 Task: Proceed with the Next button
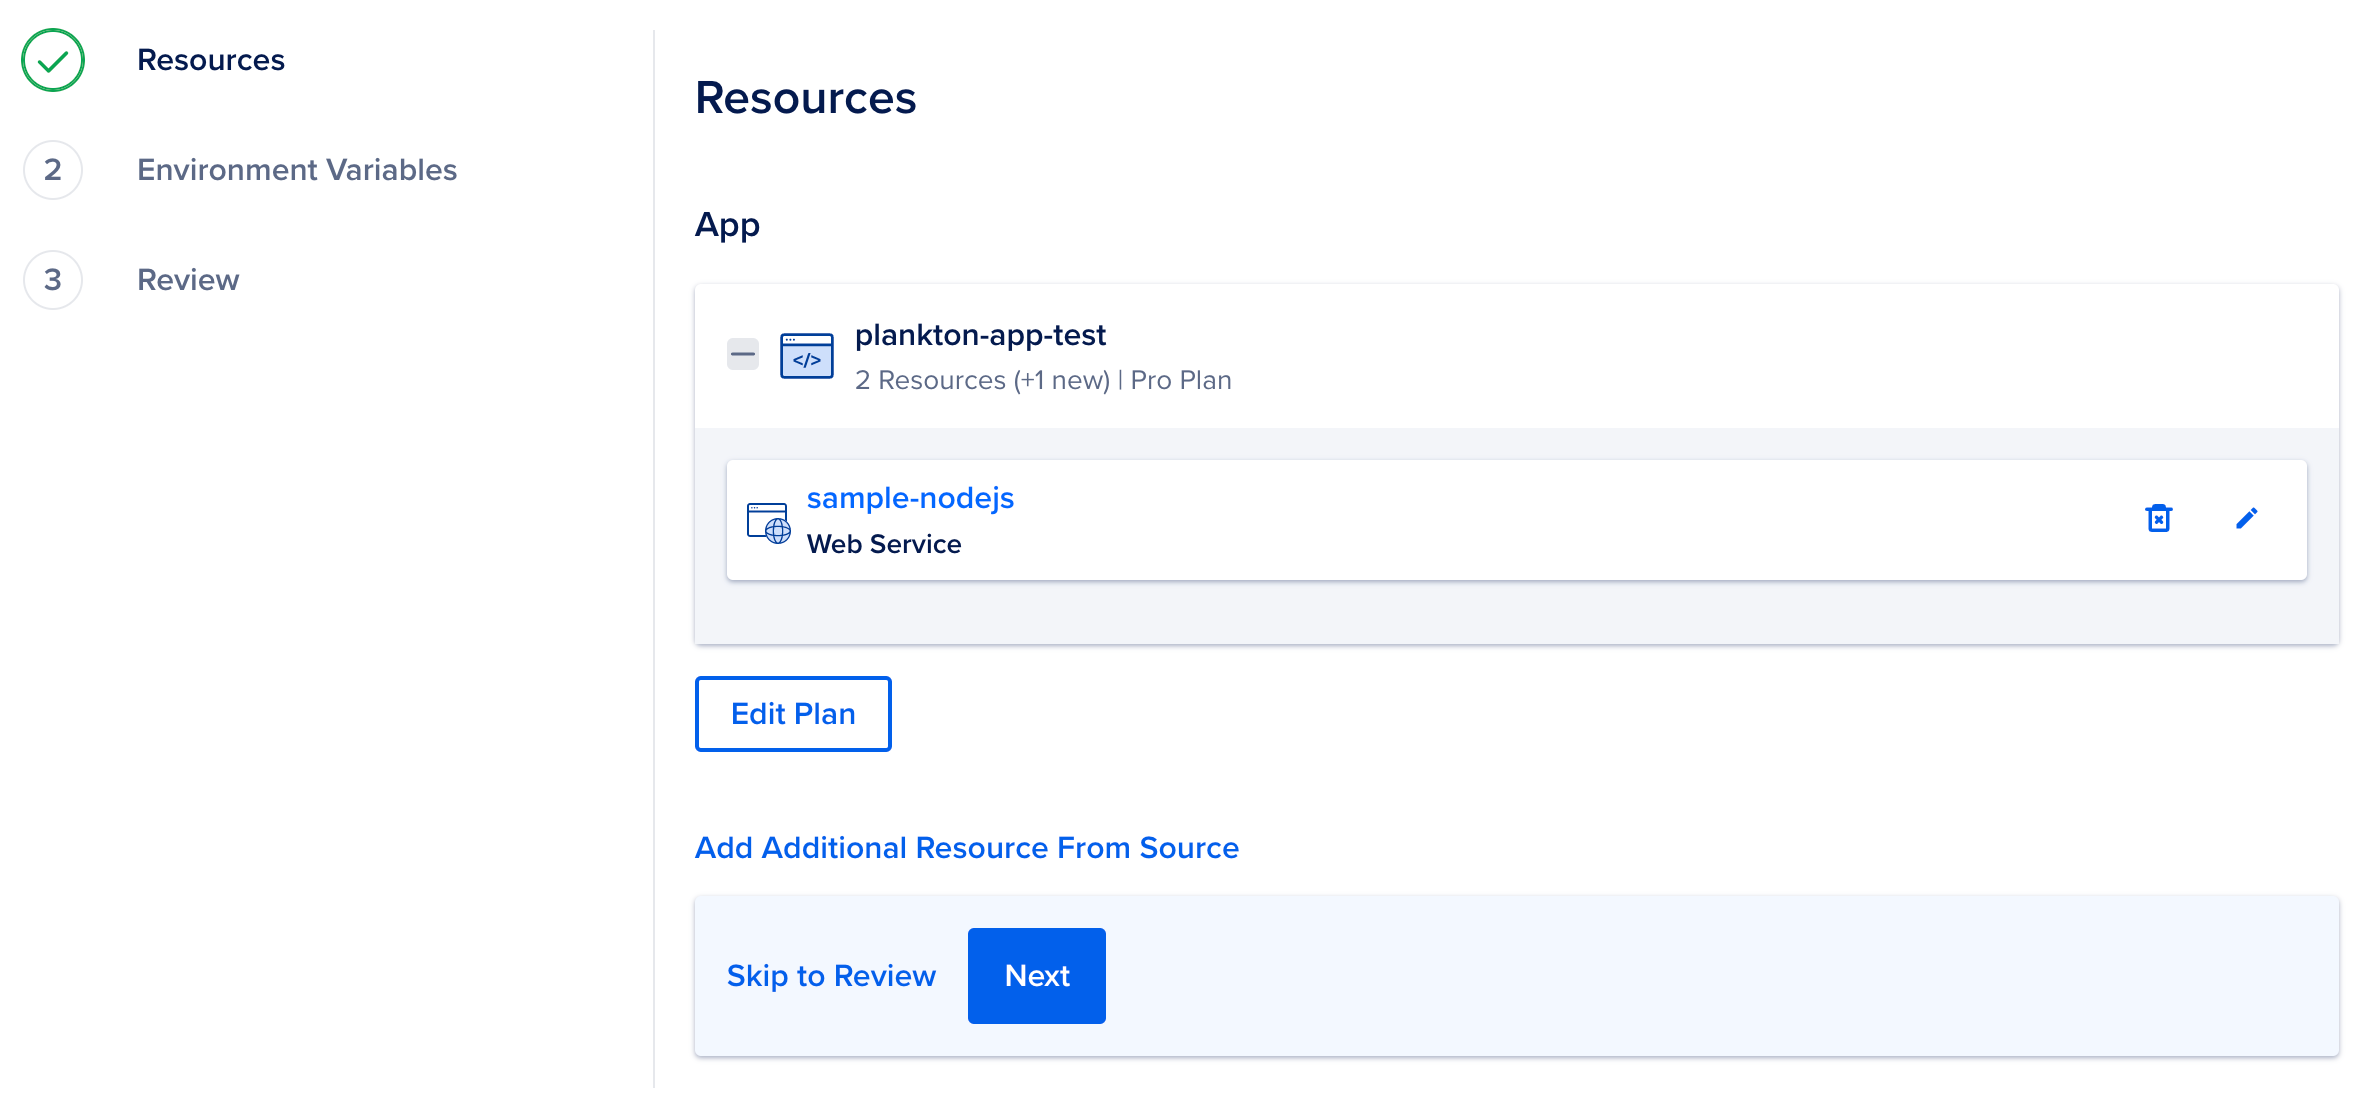click(1037, 976)
